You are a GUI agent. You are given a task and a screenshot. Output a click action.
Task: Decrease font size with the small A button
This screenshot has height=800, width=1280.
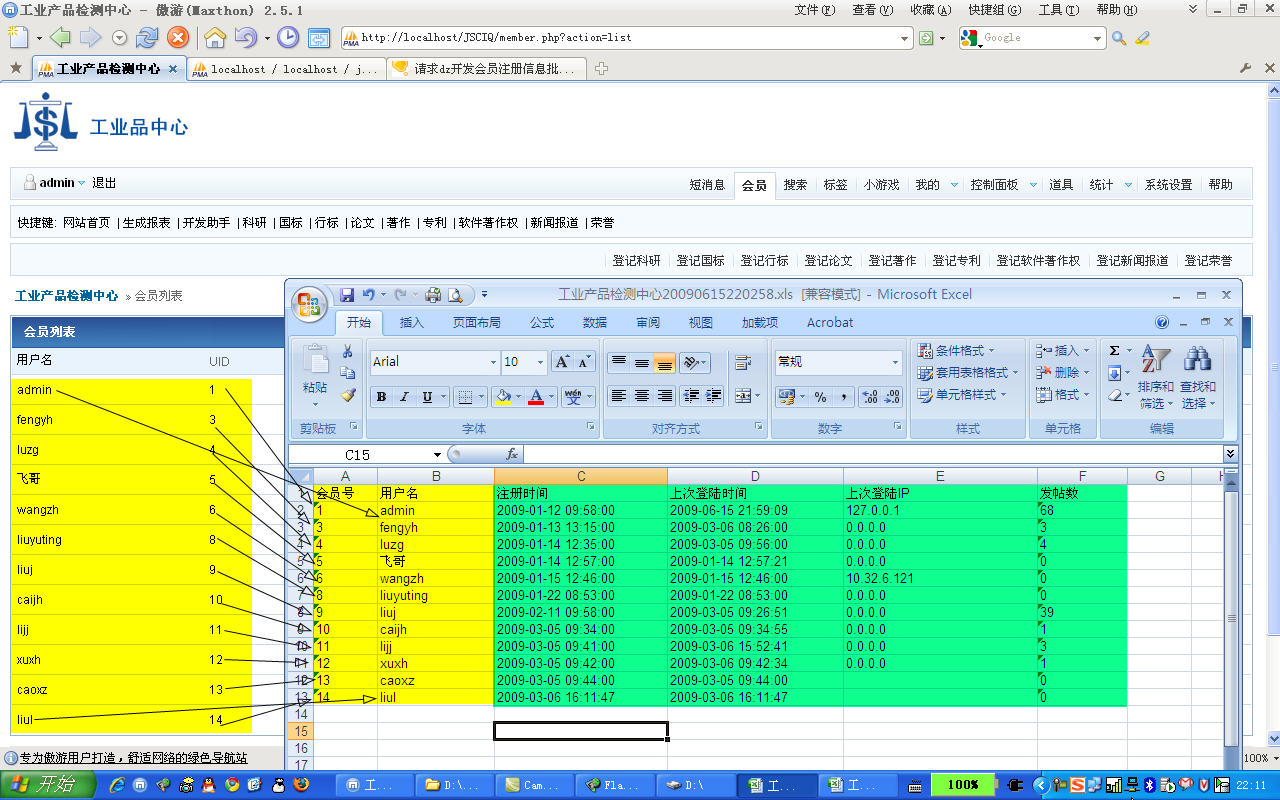coord(585,362)
